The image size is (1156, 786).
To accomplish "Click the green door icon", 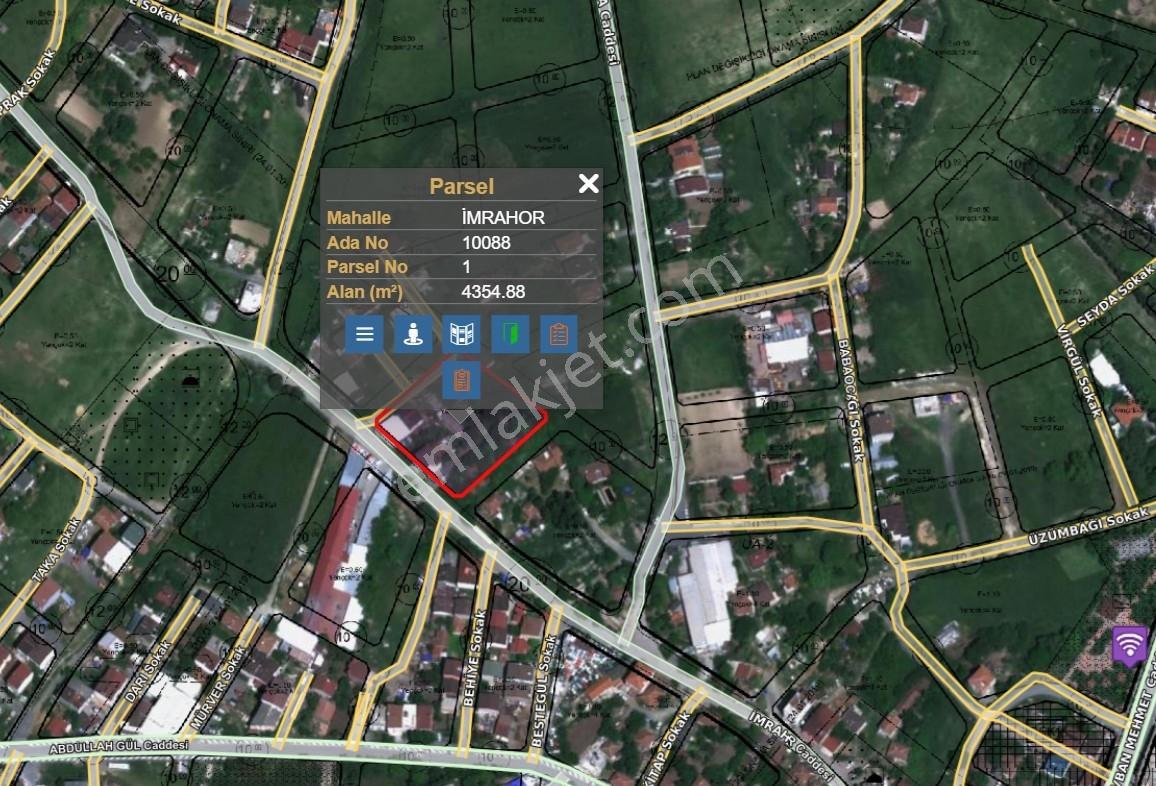I will [x=510, y=334].
